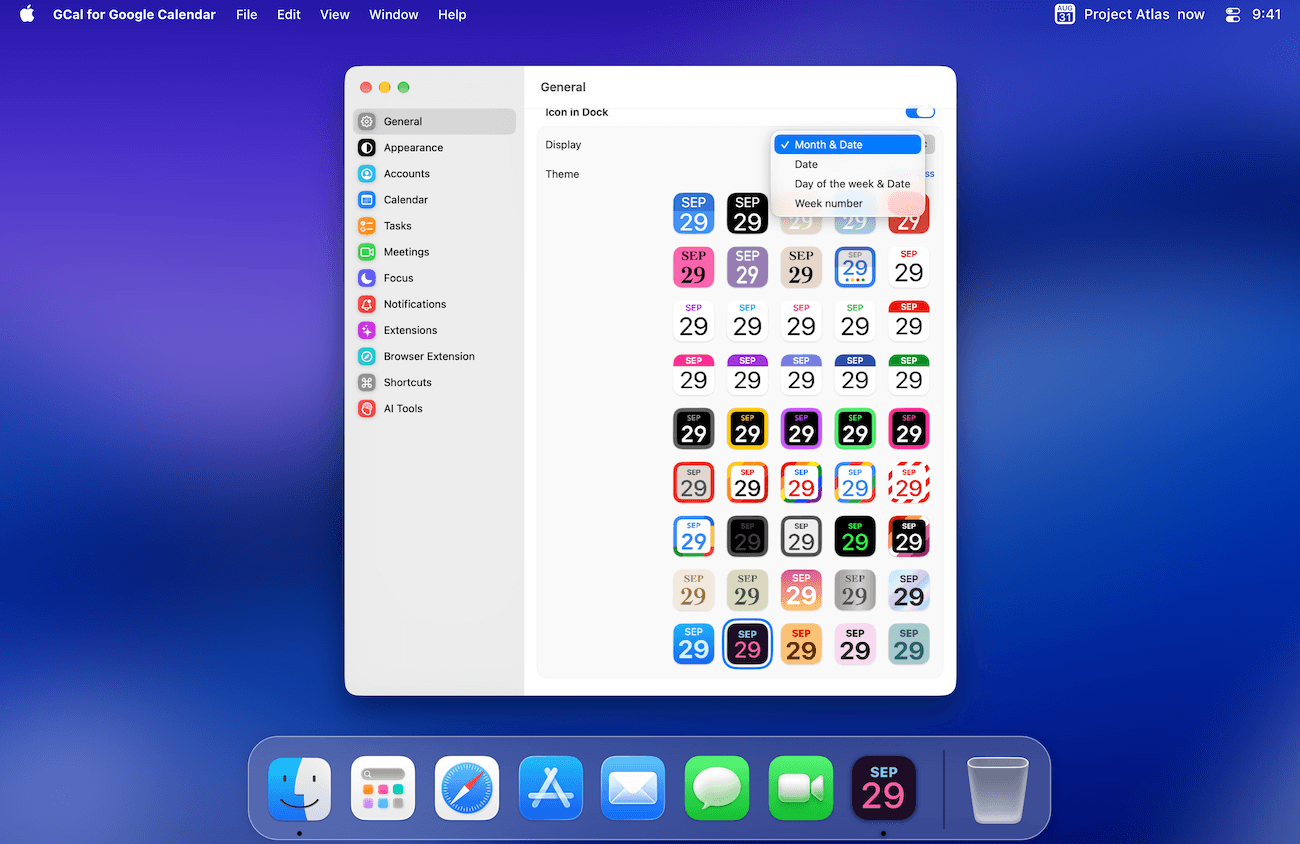Image resolution: width=1300 pixels, height=844 pixels.
Task: Launch Safari from the Dock
Action: tap(467, 788)
